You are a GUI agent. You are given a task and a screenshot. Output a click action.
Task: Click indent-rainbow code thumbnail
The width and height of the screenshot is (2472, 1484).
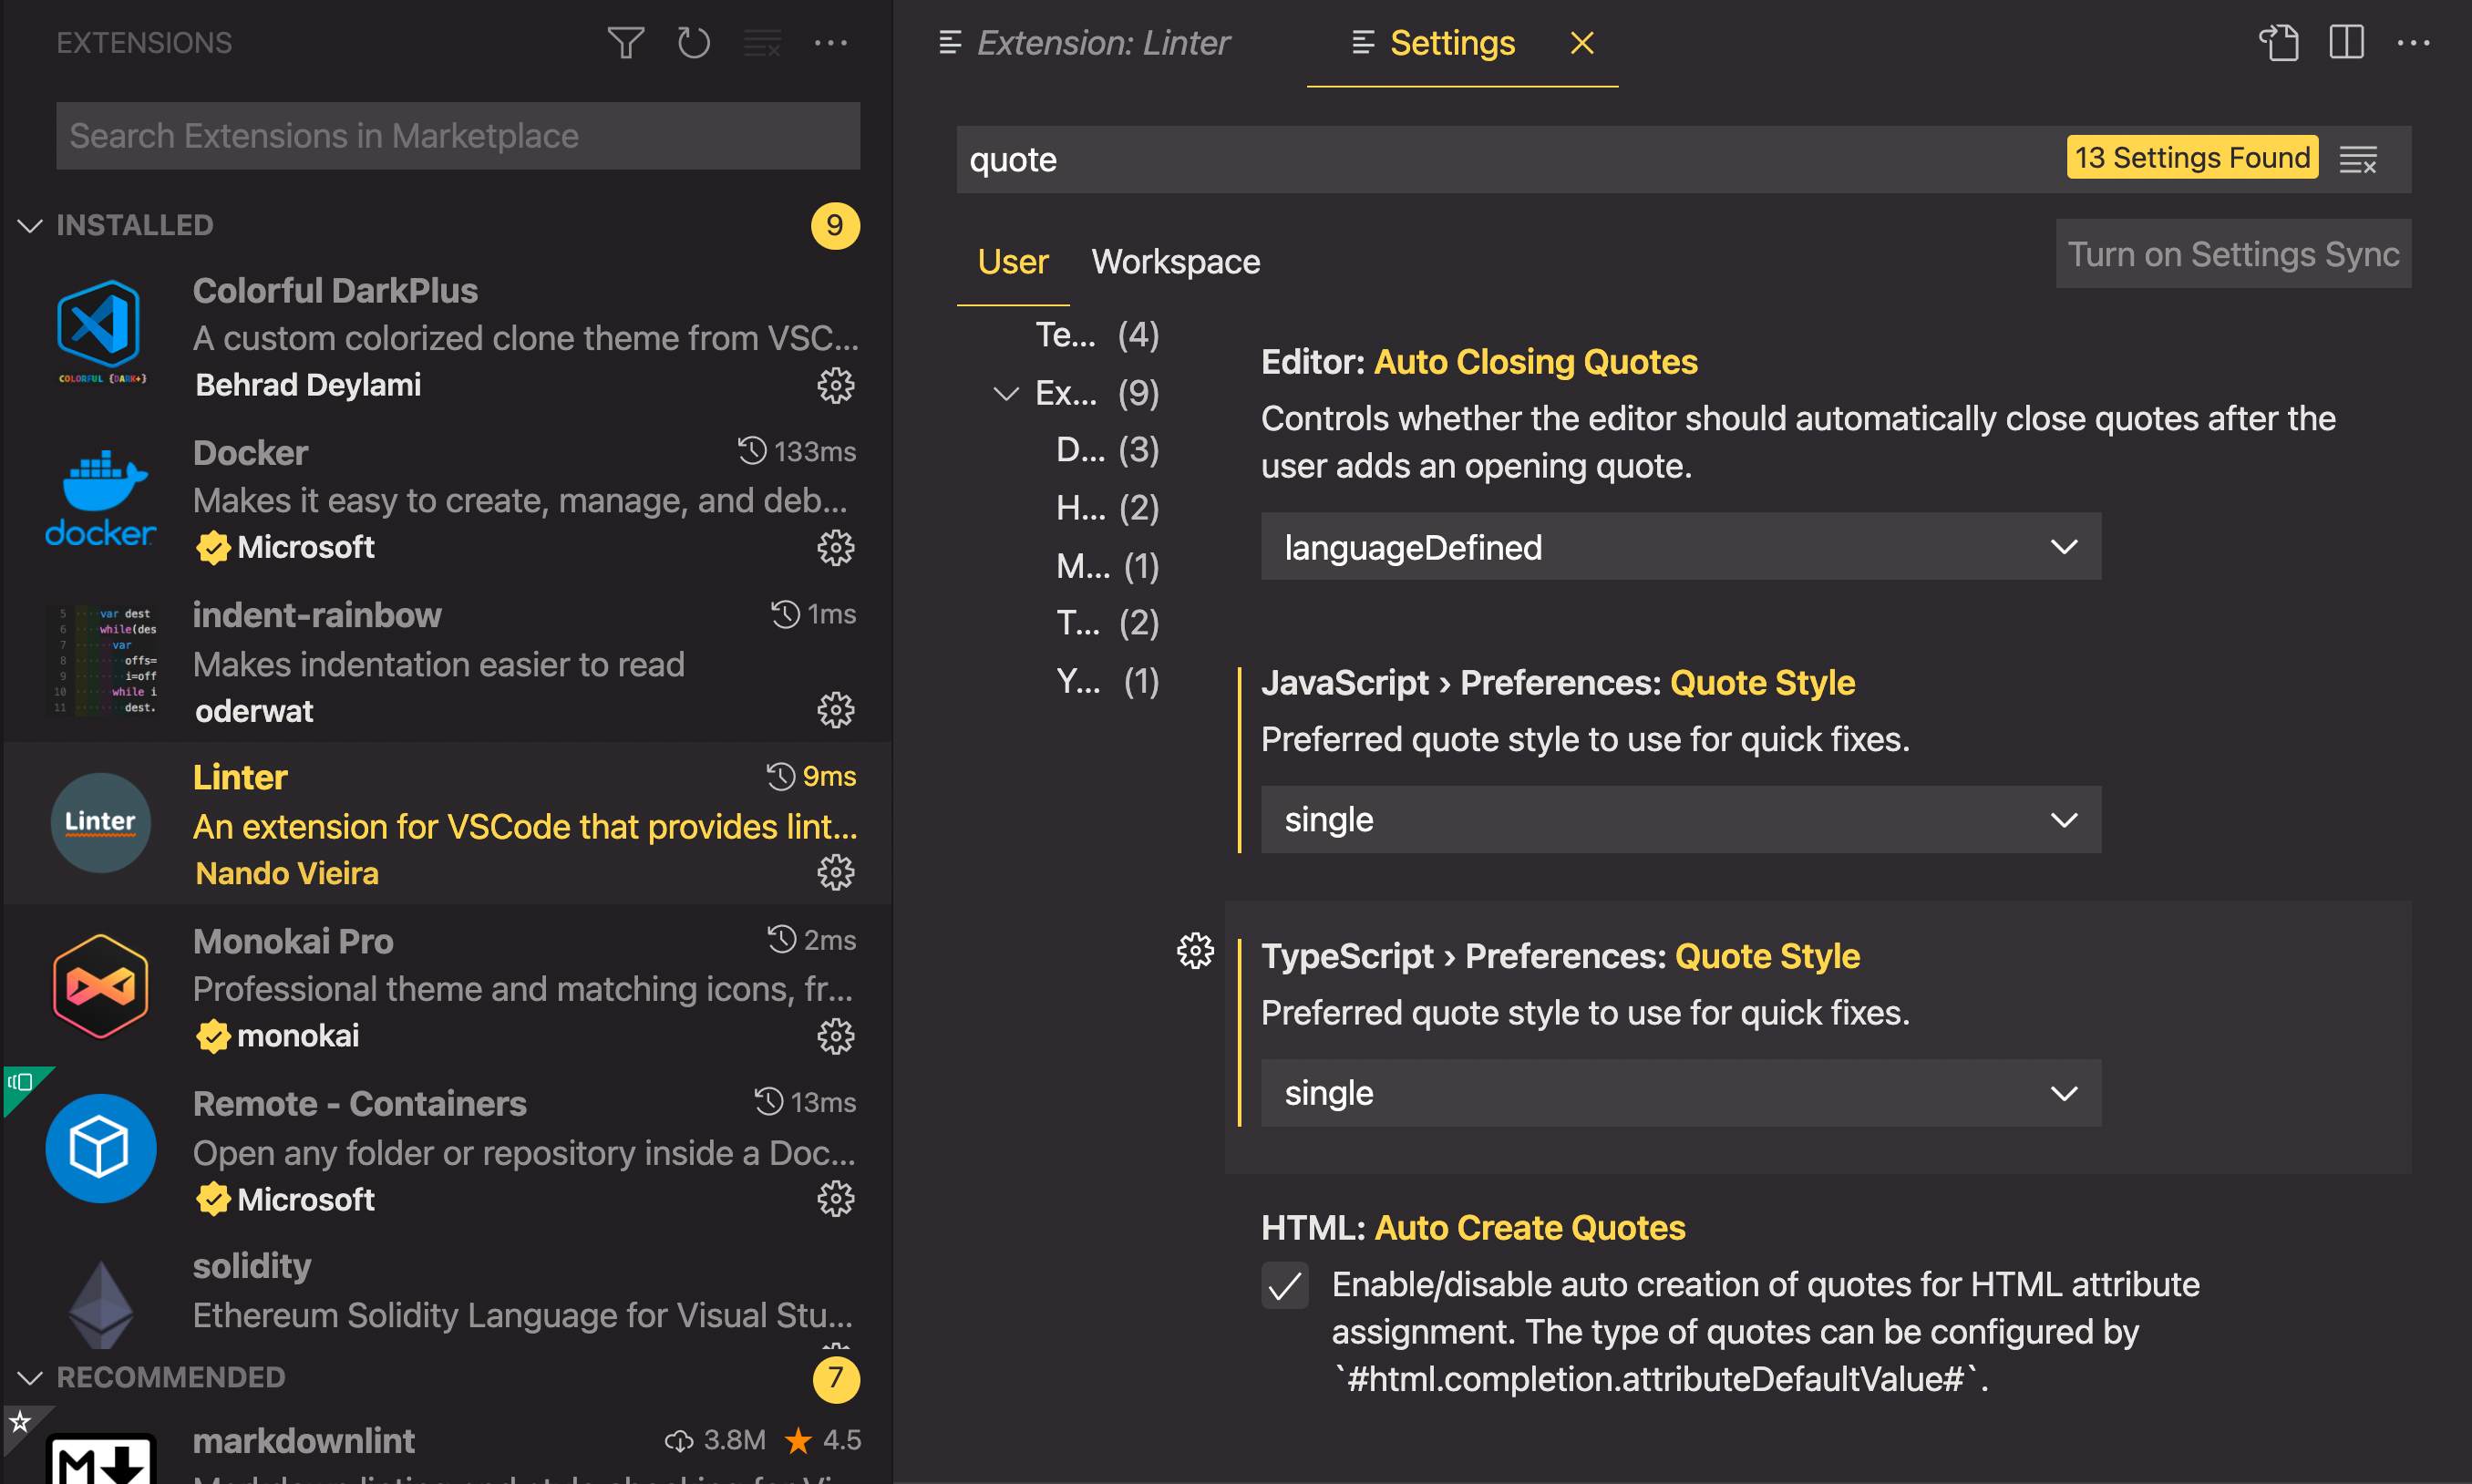click(104, 660)
